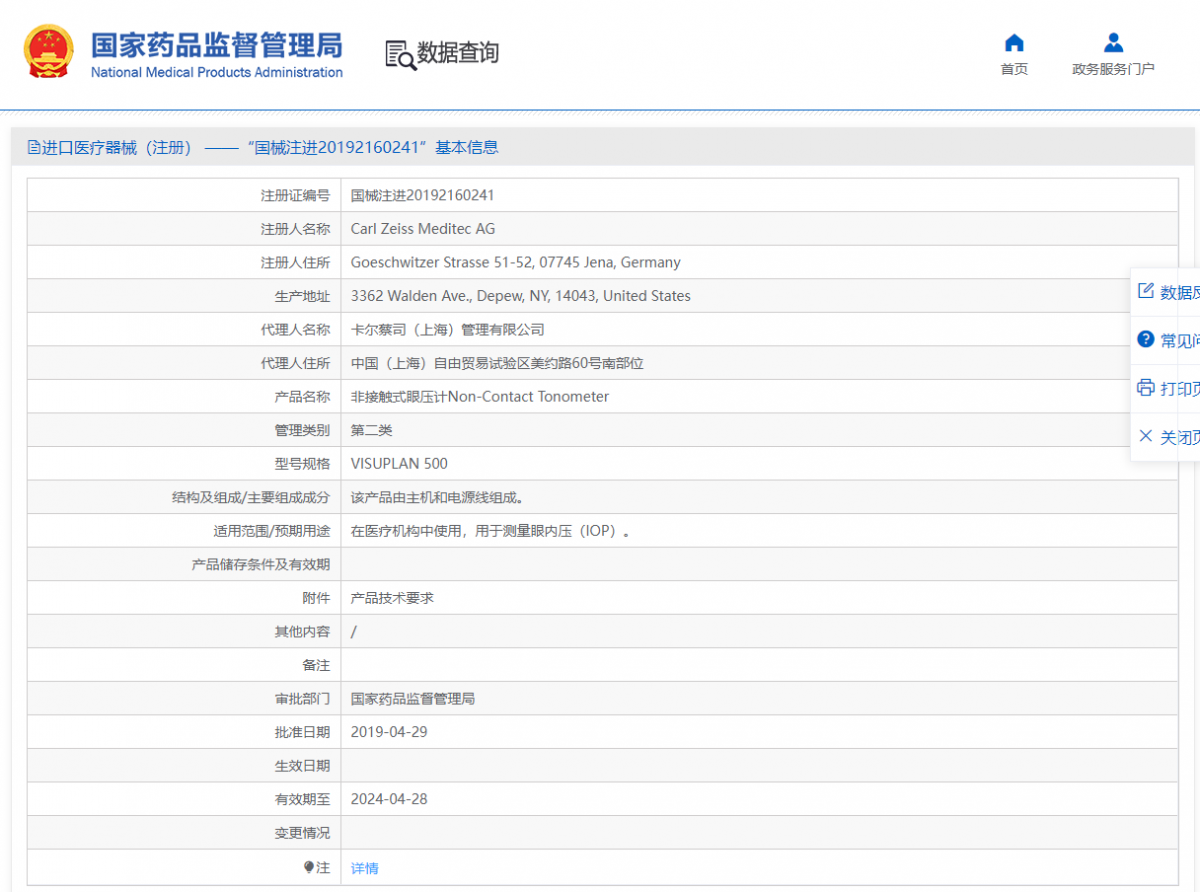Select expiry date 2024-04-28
Image resolution: width=1200 pixels, height=892 pixels.
pos(389,799)
